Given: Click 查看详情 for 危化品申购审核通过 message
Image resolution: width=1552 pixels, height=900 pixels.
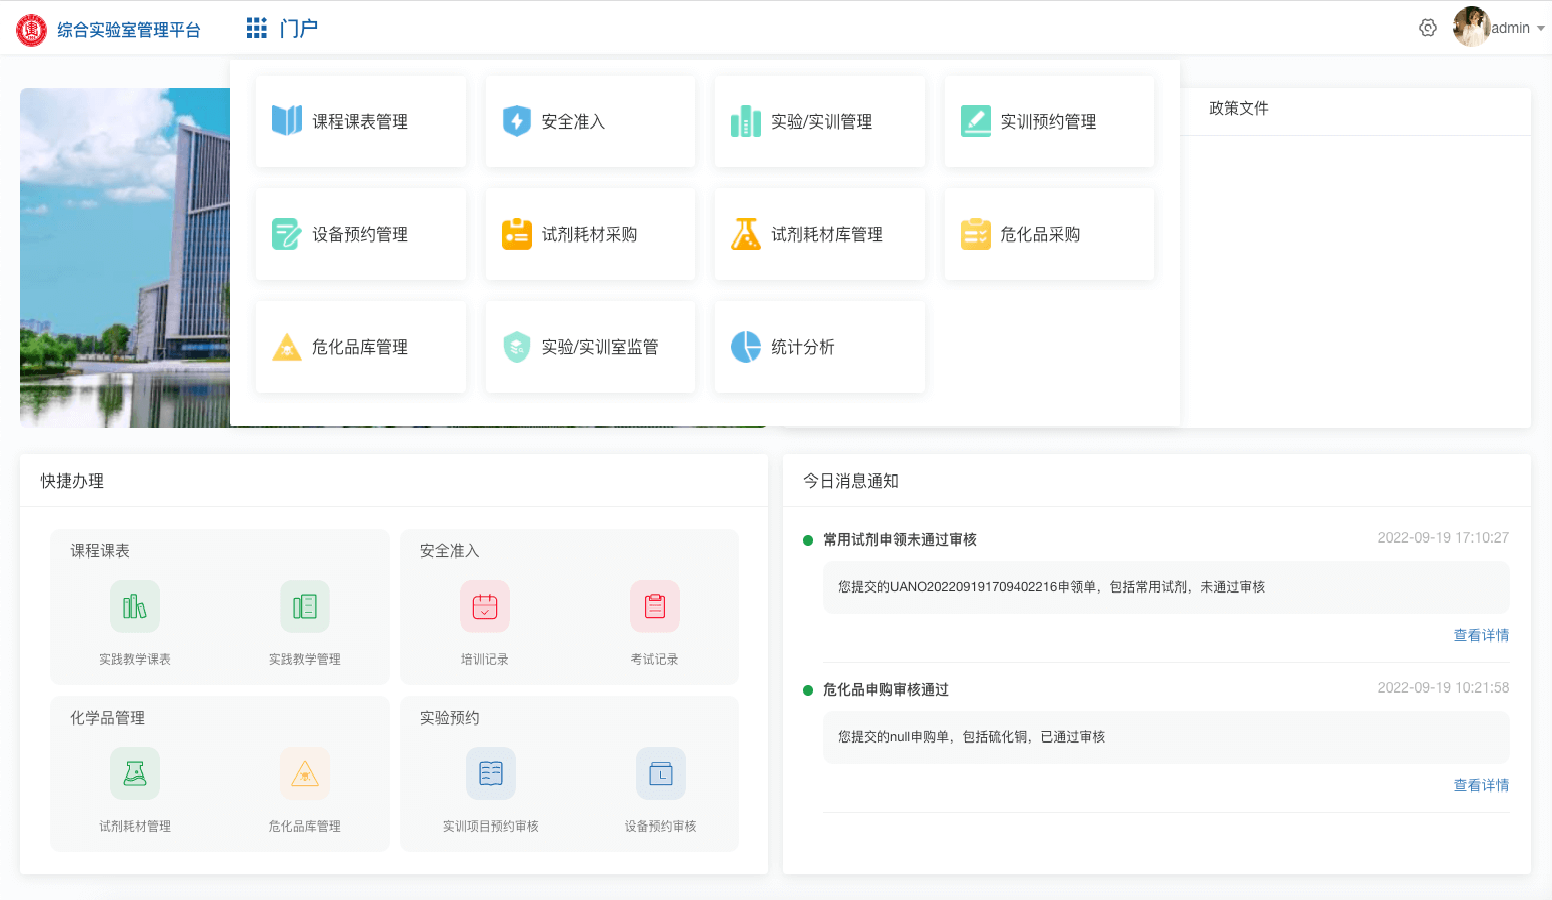Looking at the screenshot, I should click(x=1481, y=785).
